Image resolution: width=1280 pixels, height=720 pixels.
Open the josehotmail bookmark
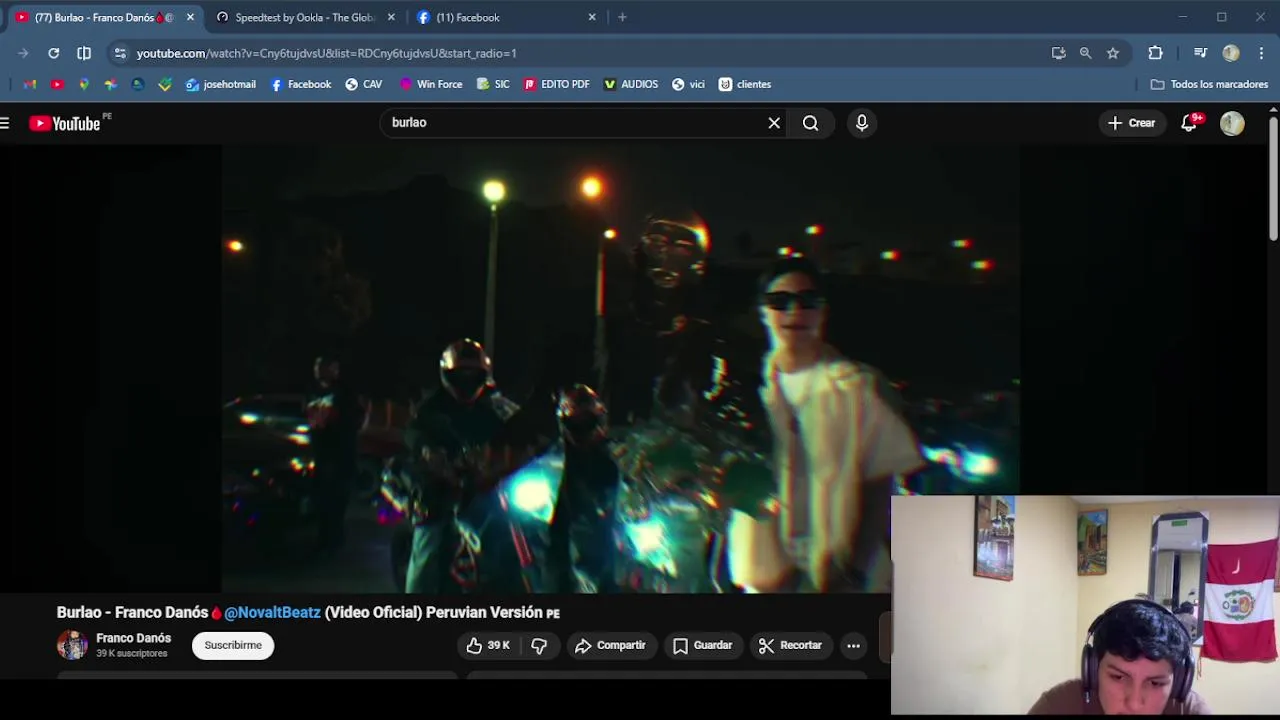tap(221, 84)
